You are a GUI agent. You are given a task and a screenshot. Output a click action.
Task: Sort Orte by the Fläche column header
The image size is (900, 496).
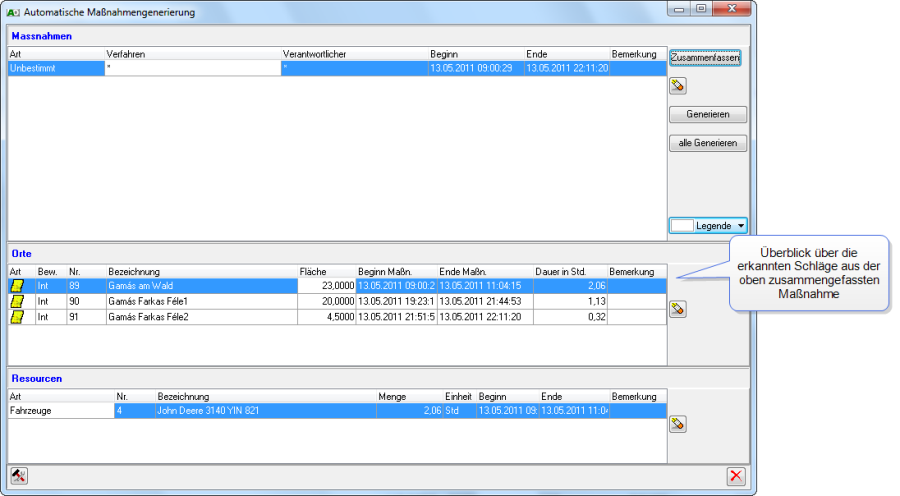click(x=326, y=272)
